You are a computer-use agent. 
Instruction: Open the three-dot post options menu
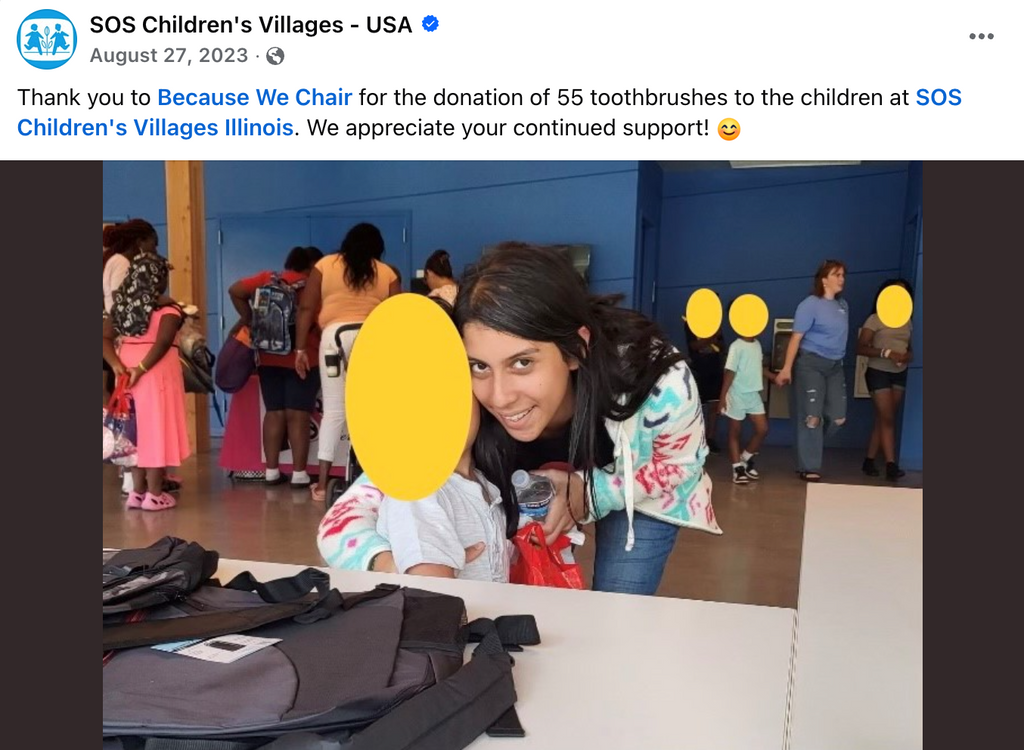coord(981,36)
